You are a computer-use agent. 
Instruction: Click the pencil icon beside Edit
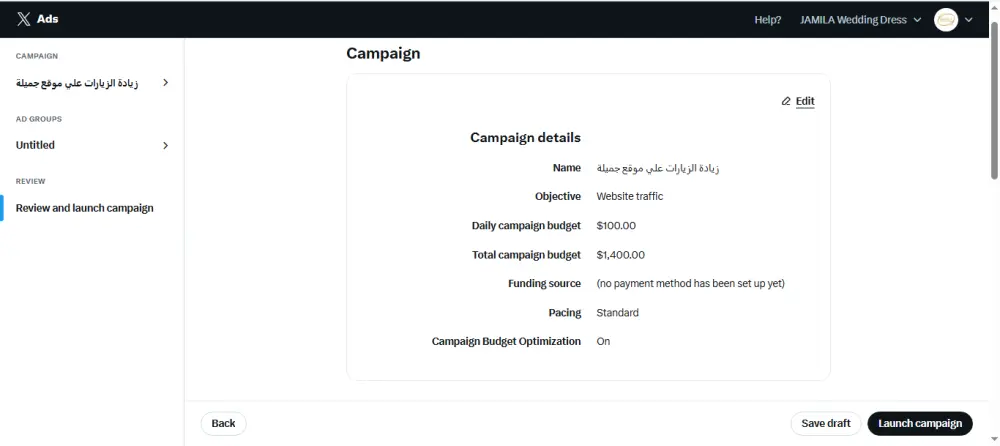[786, 101]
